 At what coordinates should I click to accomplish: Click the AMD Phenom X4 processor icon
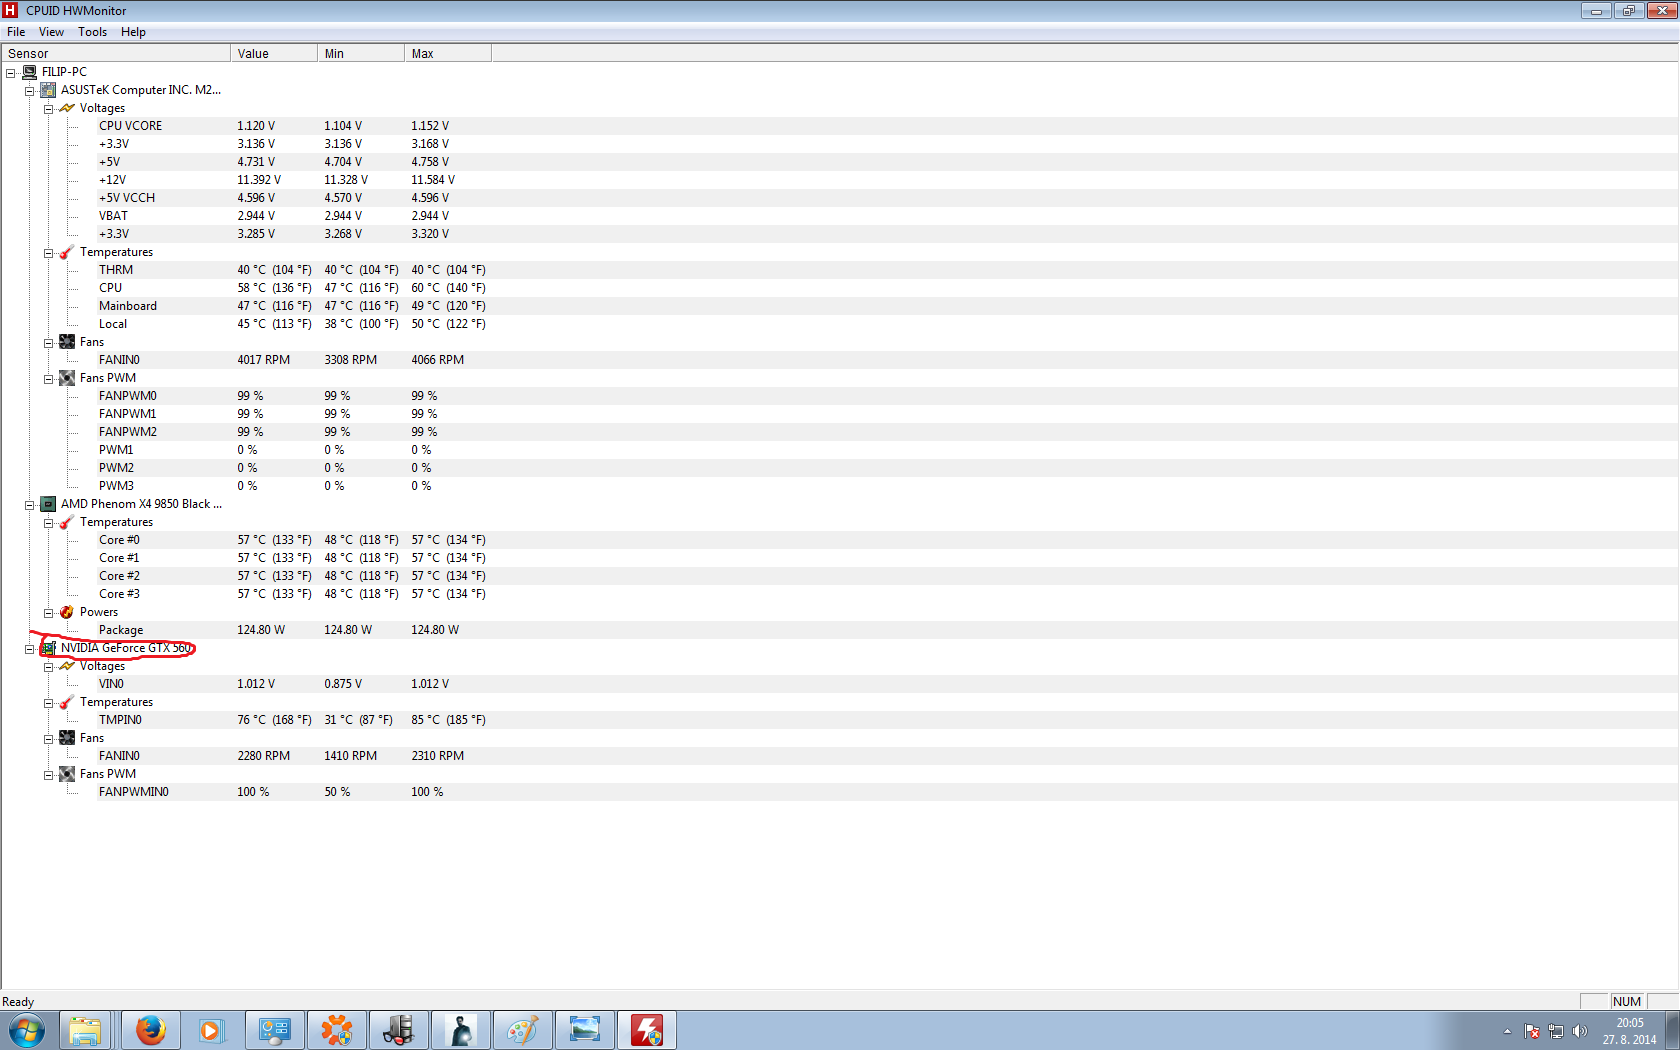pos(48,504)
